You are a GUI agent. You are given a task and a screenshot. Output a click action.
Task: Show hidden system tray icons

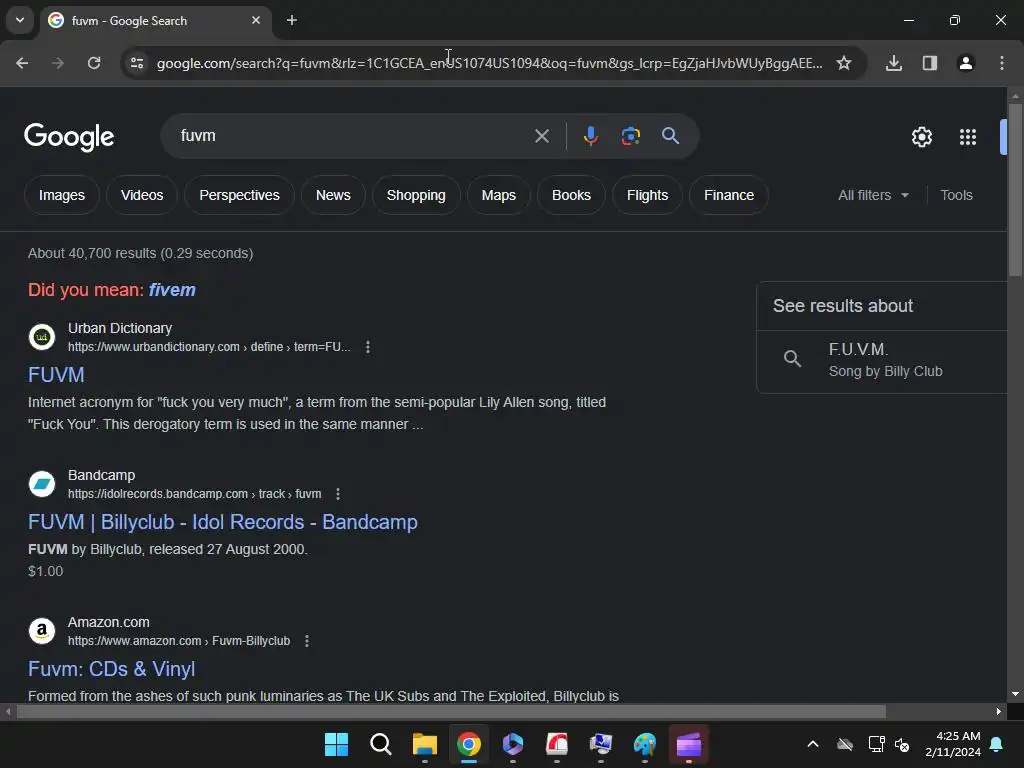tap(812, 744)
